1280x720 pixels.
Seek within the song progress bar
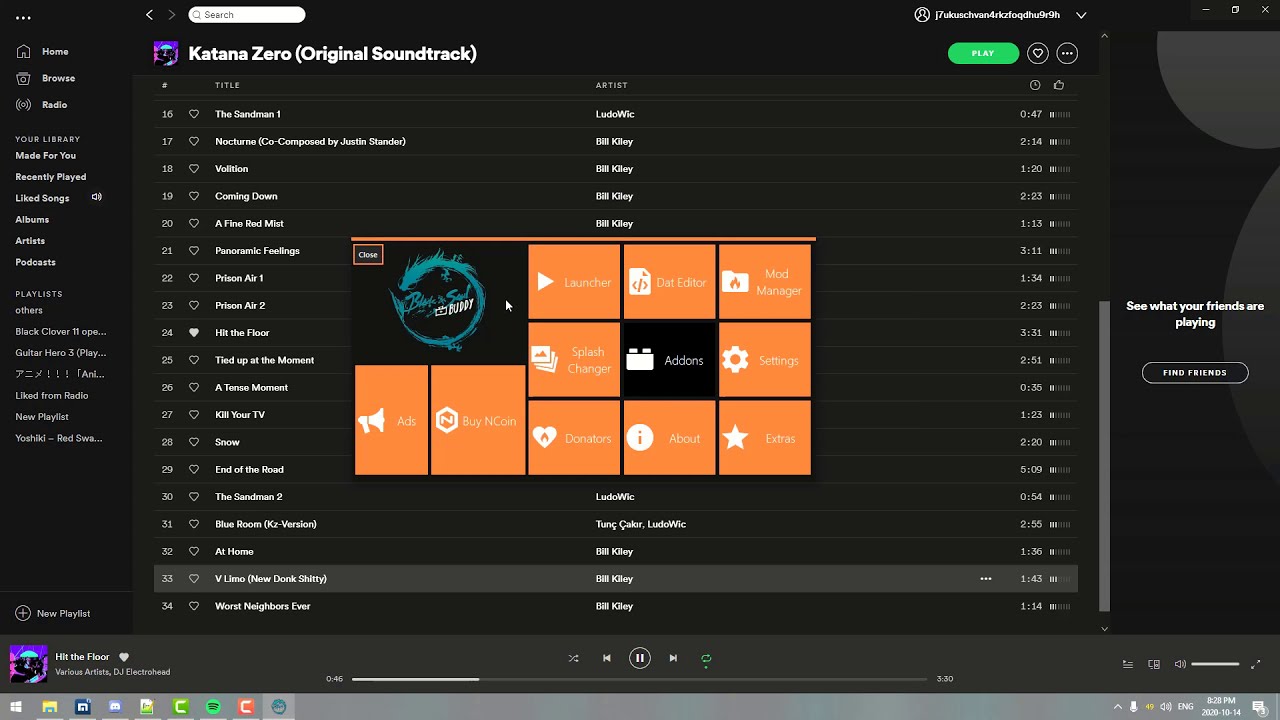(640, 679)
